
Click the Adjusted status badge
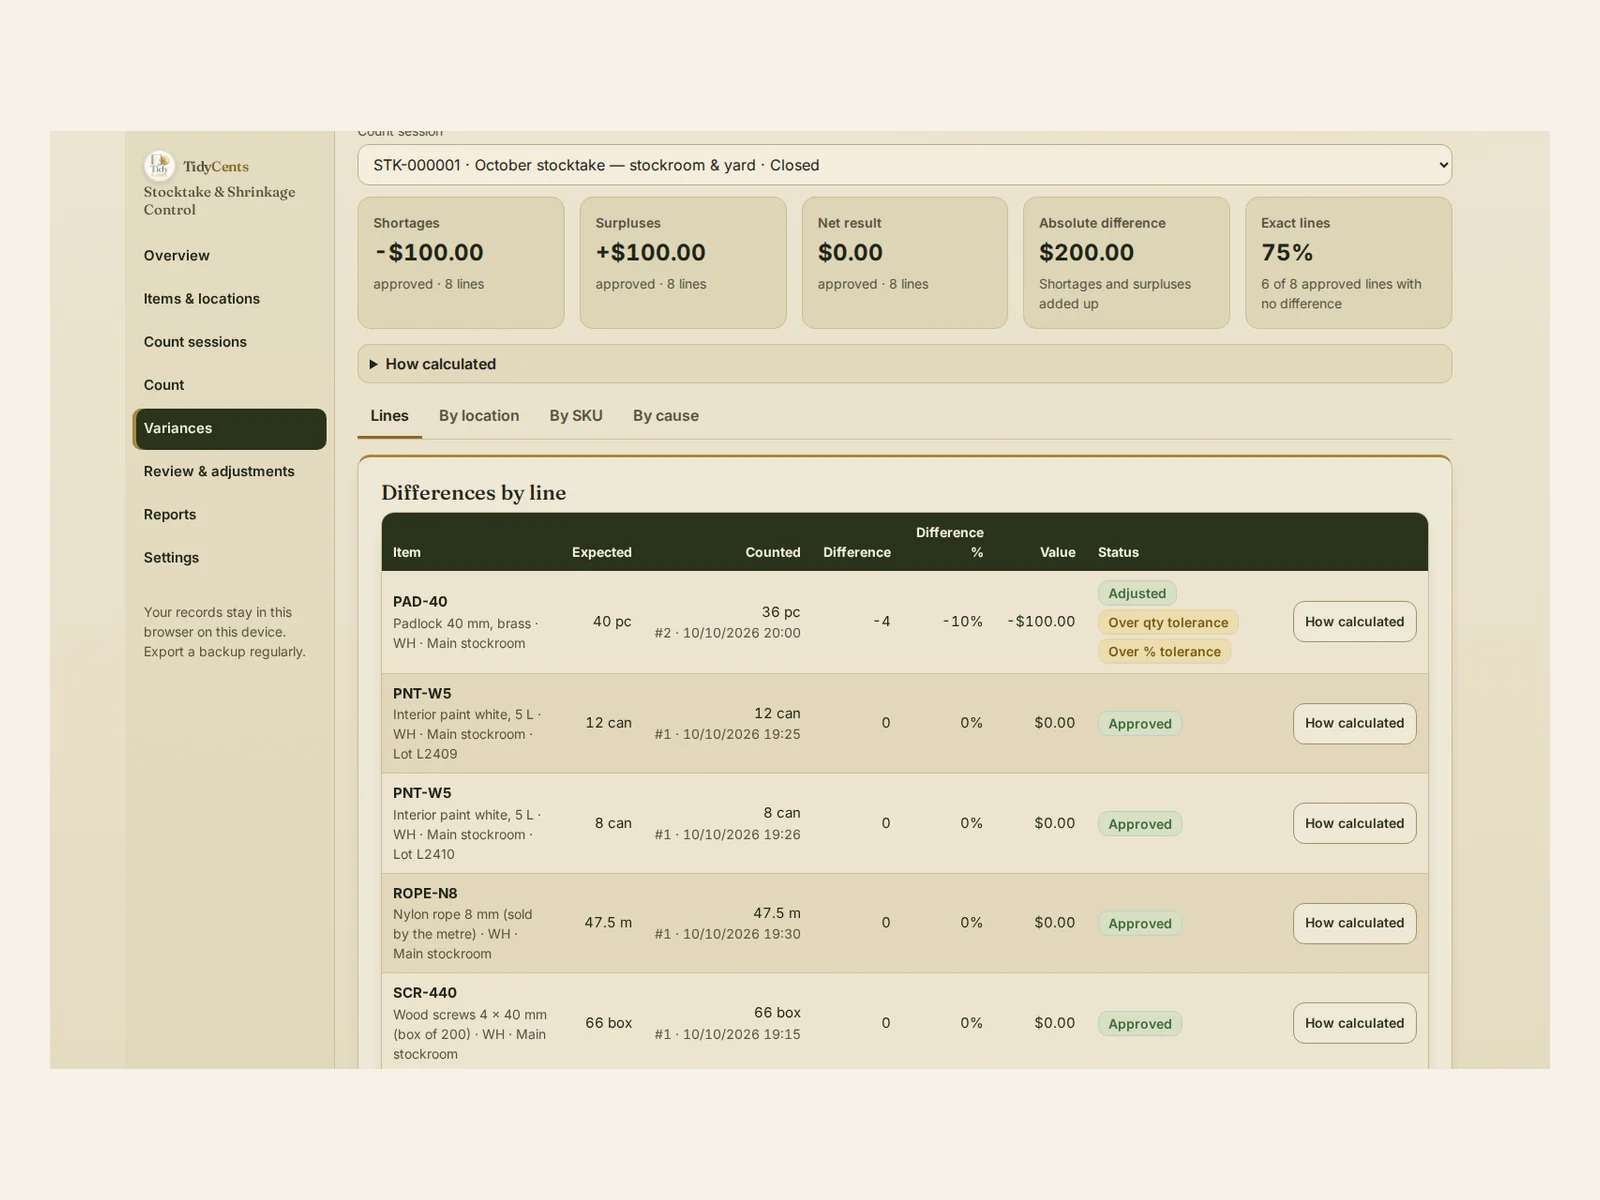[1137, 593]
